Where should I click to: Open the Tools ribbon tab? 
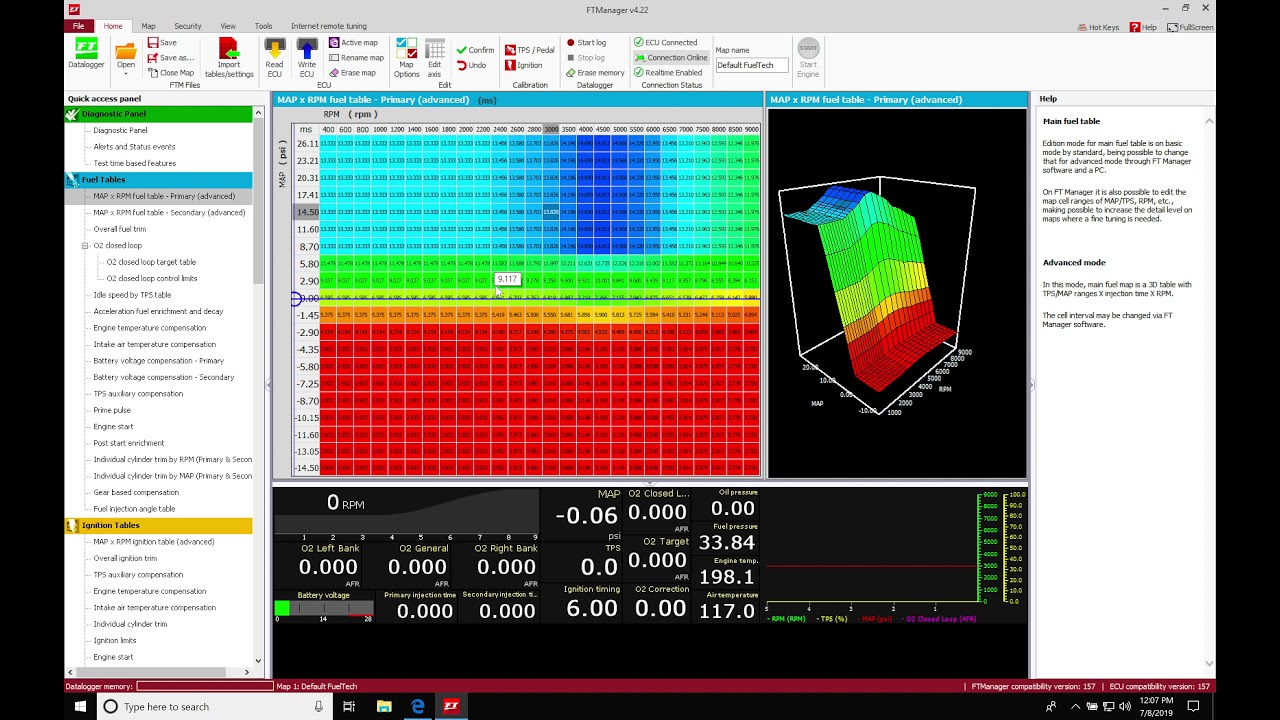[263, 26]
